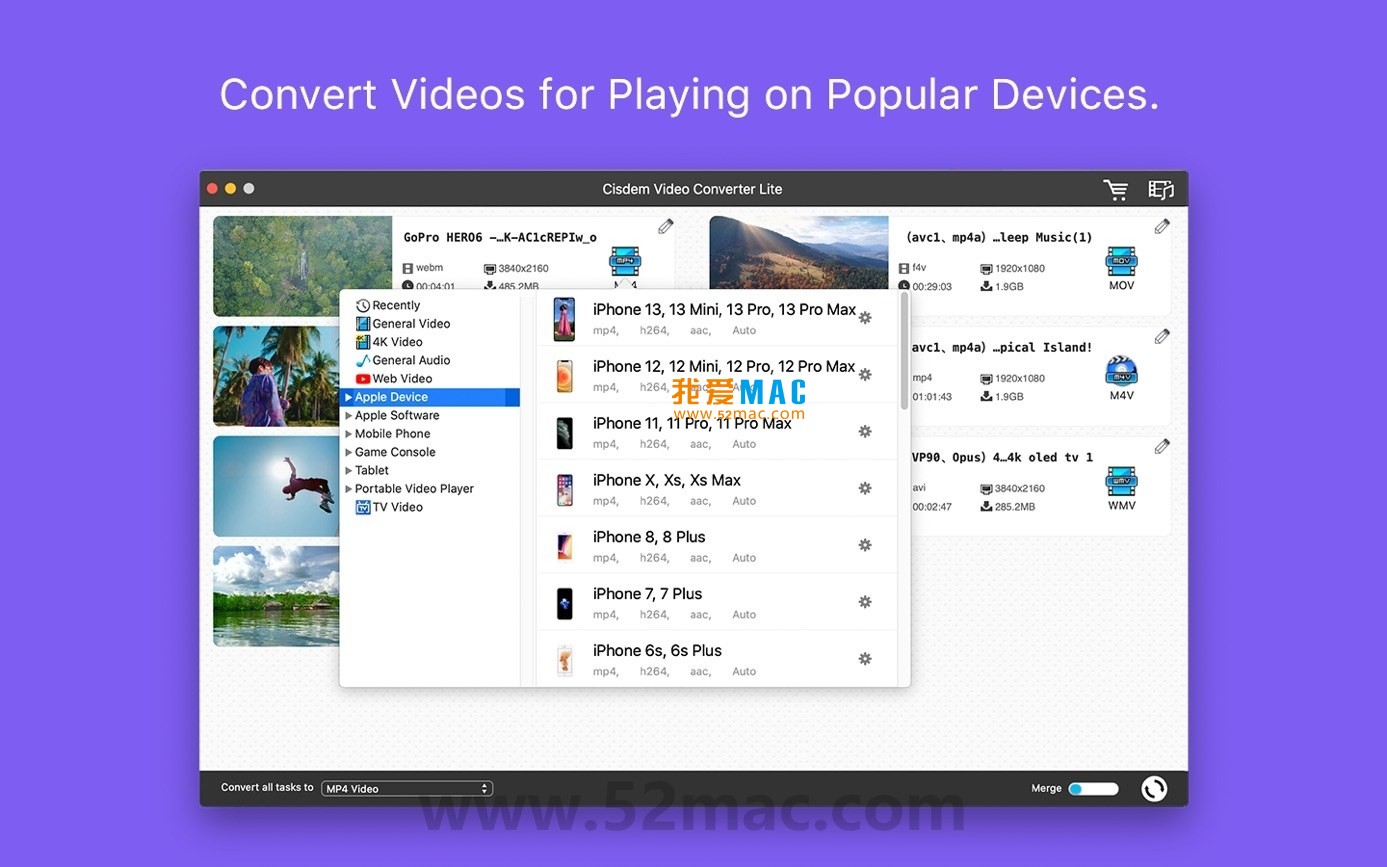This screenshot has height=867, width=1387.
Task: Open settings gear for iPhone 13 preset
Action: (865, 317)
